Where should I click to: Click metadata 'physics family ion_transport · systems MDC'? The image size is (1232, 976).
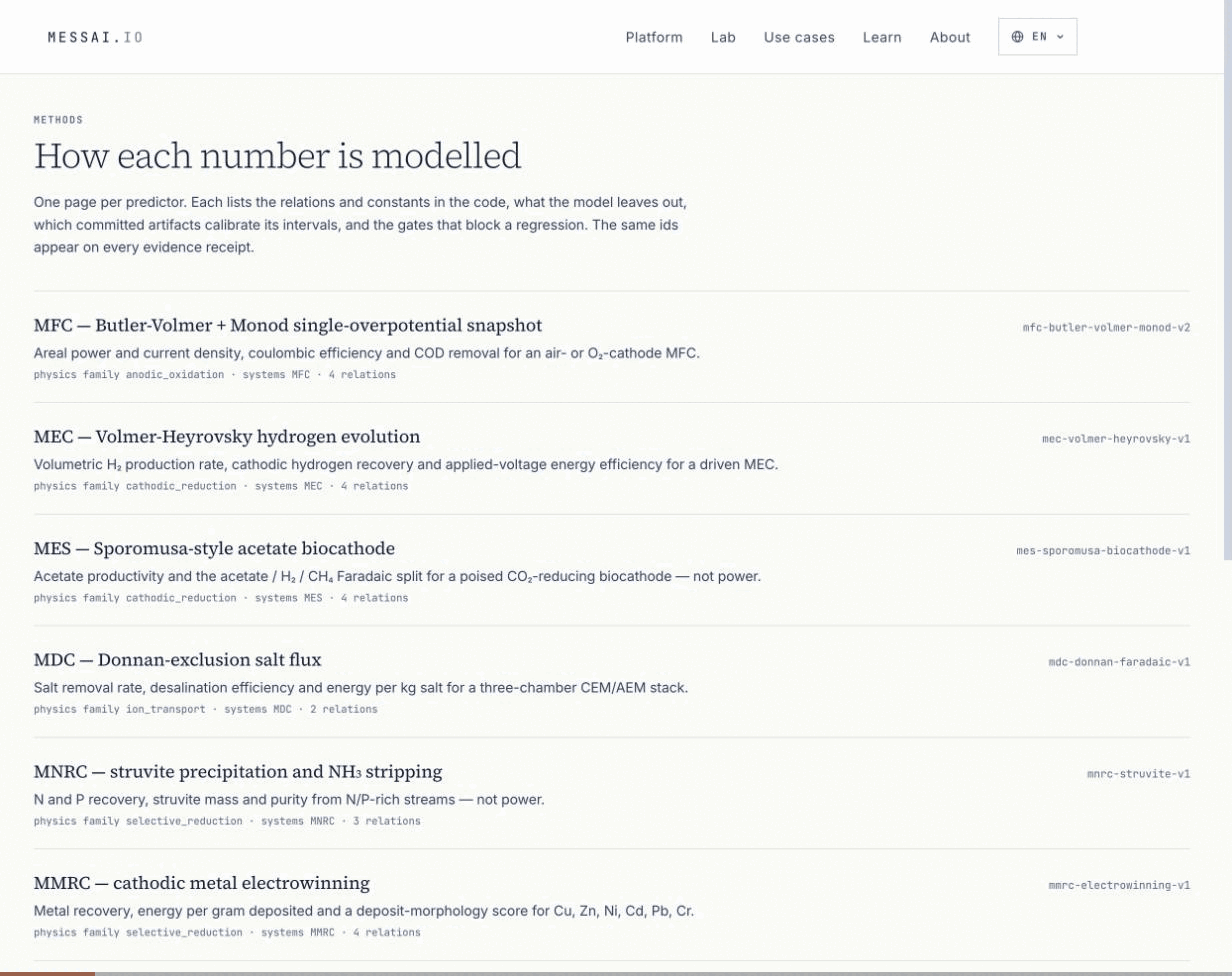click(x=163, y=710)
